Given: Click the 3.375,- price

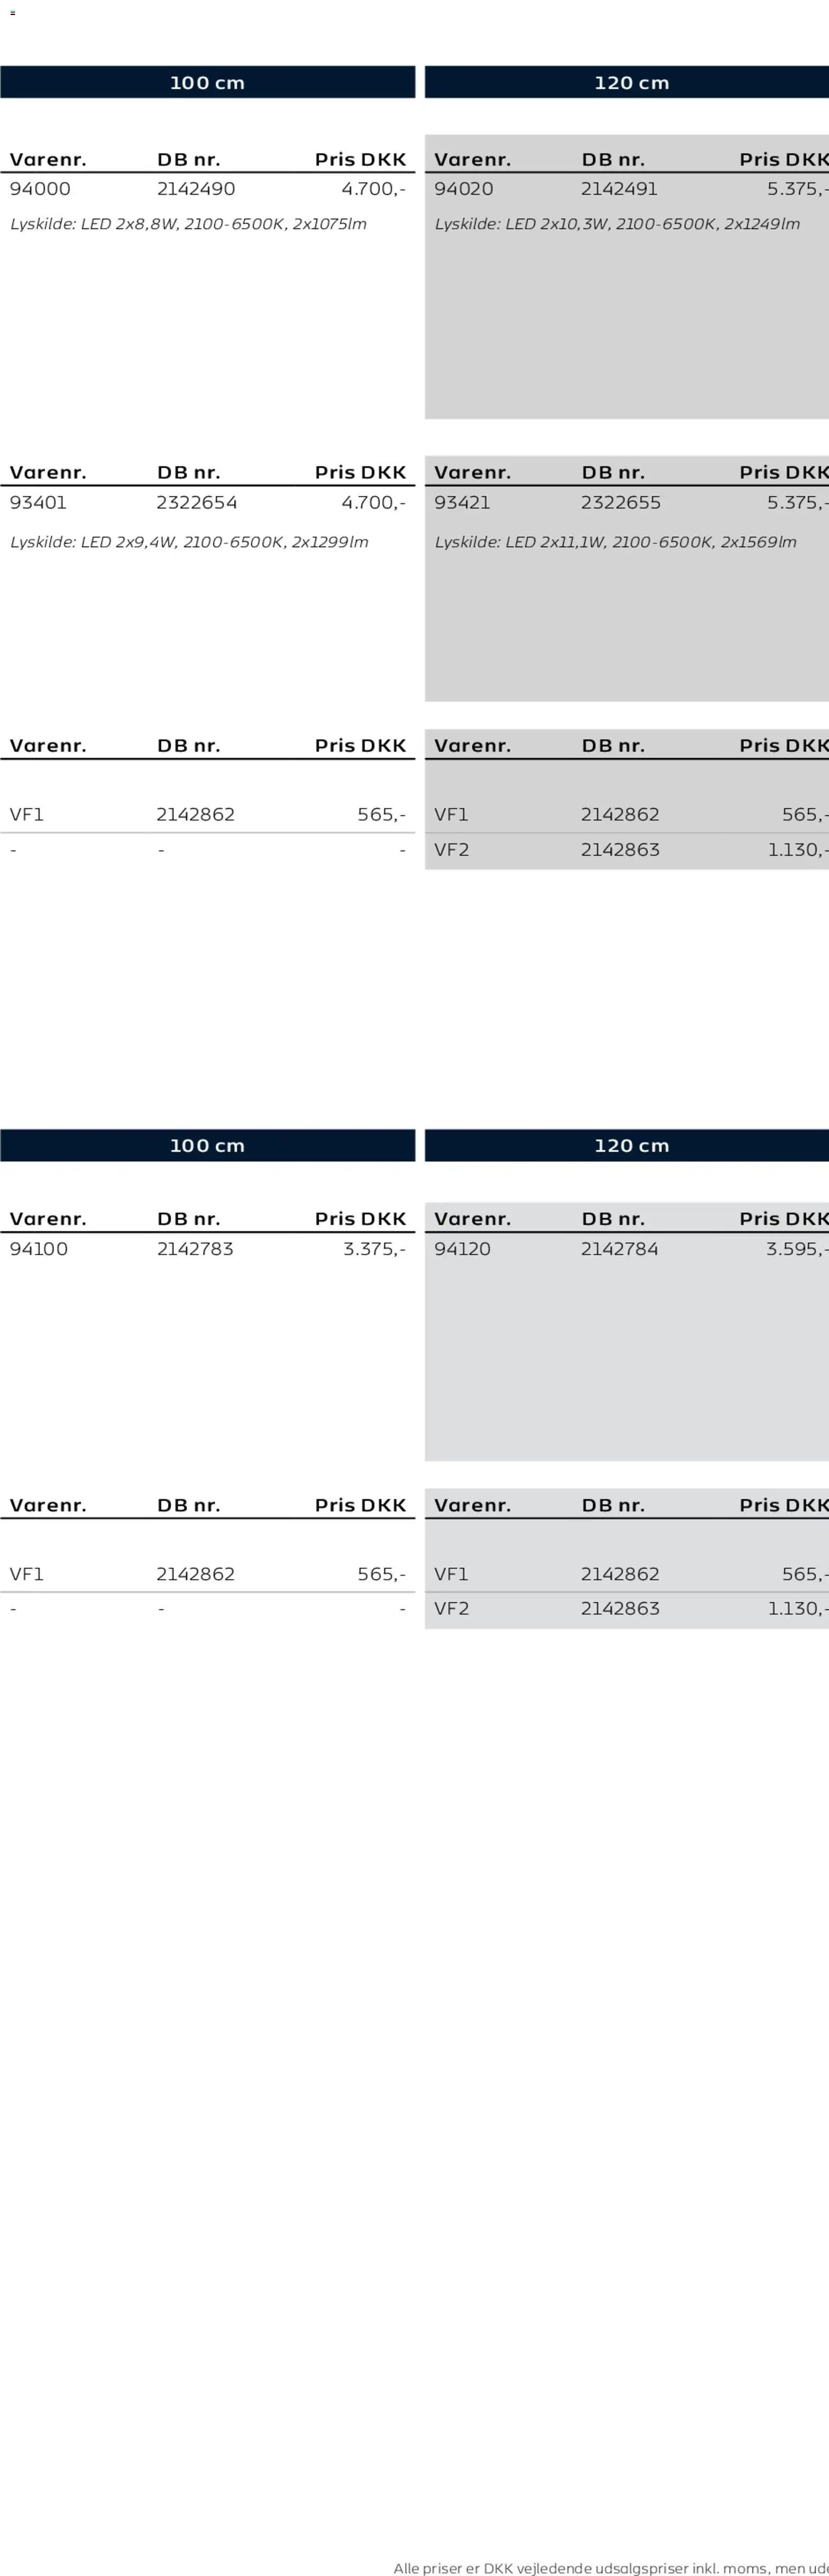Looking at the screenshot, I should [x=374, y=1249].
